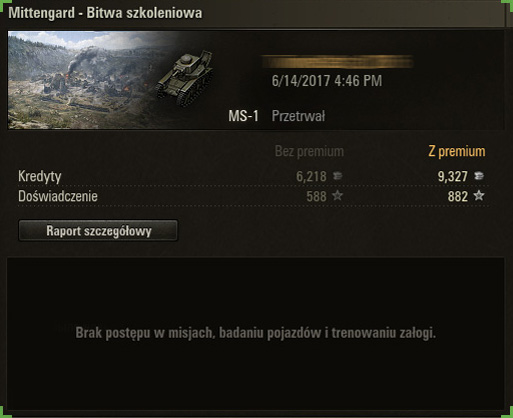Click the 588 standard experience value

tap(316, 196)
